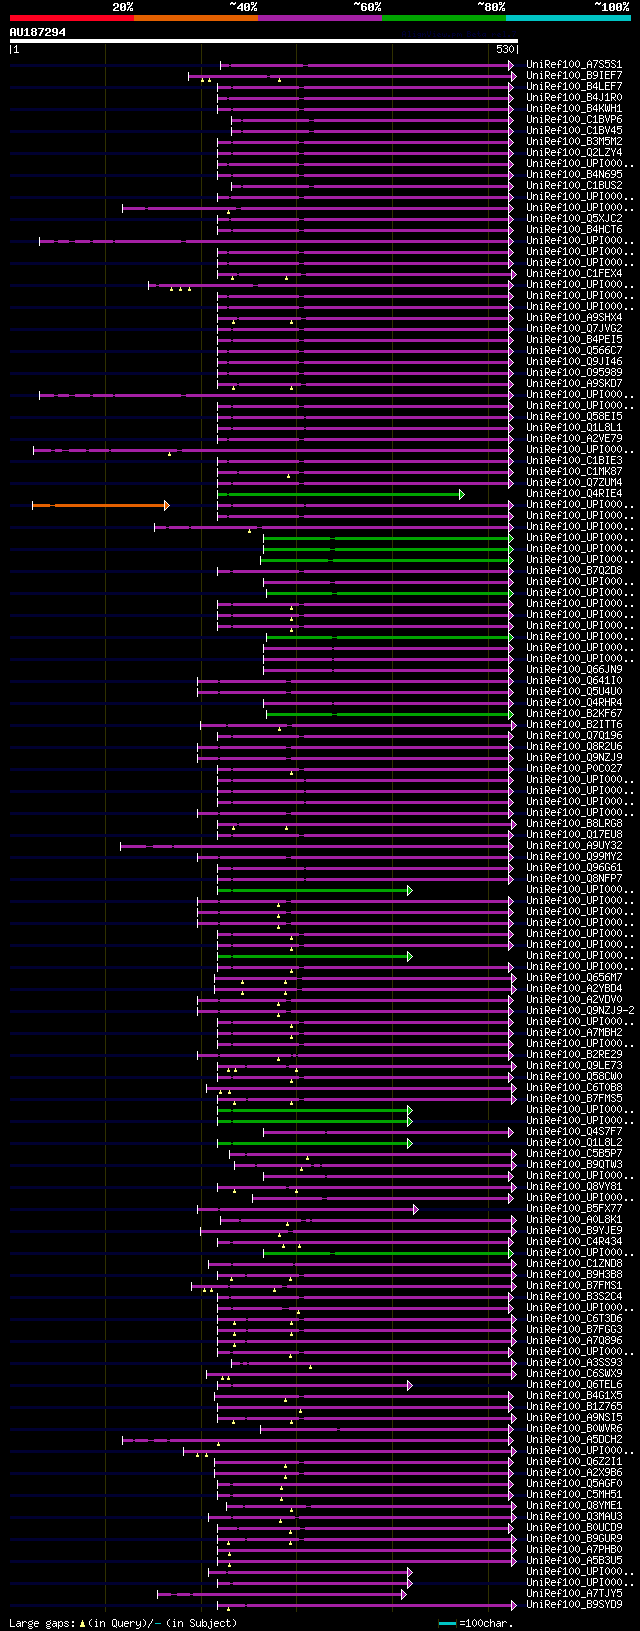Select the UniRef100_Q7JVG2 label
This screenshot has height=1631, width=640.
(x=574, y=329)
